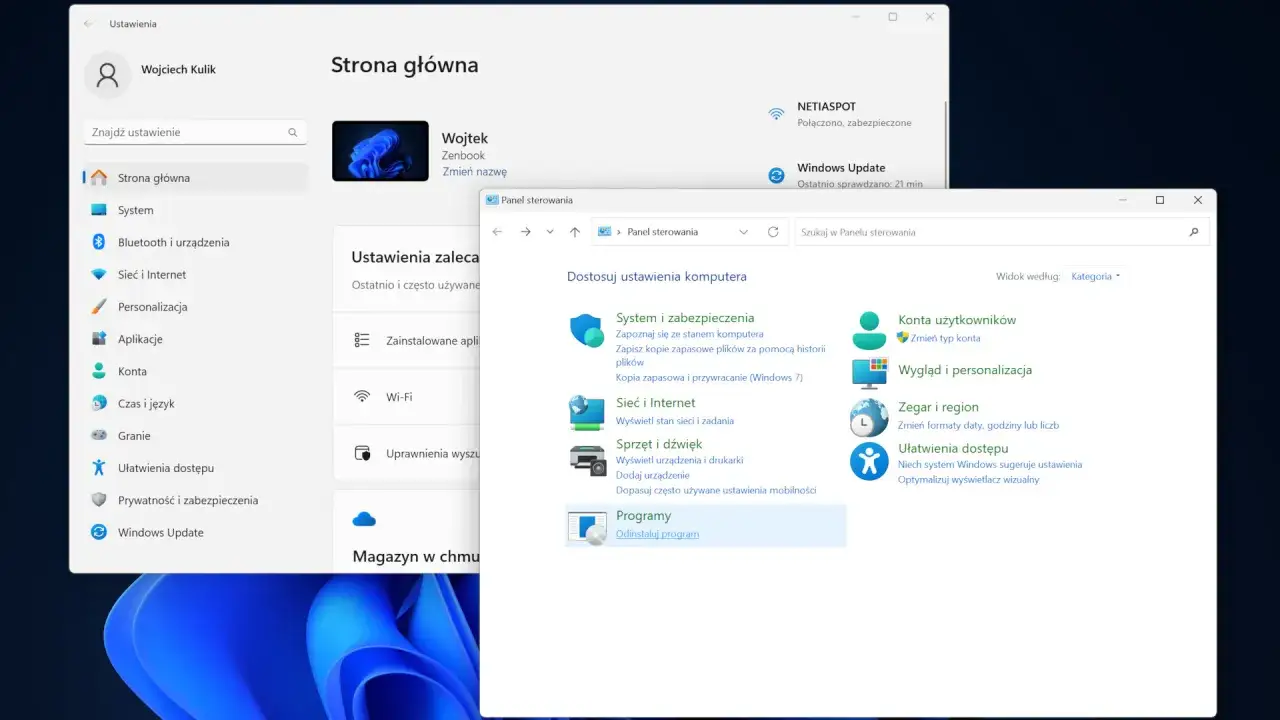Click Wygląd i personalizacja heading
The width and height of the screenshot is (1280, 720).
[x=965, y=370]
